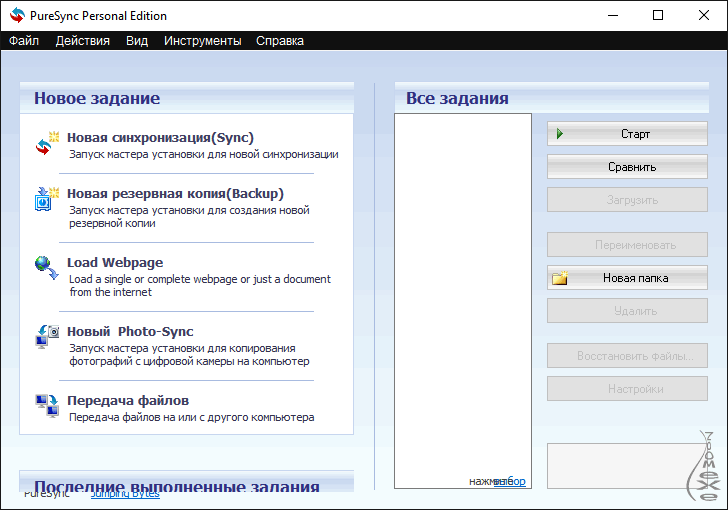Open Передача файлов task
Viewport: 728px width, 510px height.
pyautogui.click(x=128, y=400)
